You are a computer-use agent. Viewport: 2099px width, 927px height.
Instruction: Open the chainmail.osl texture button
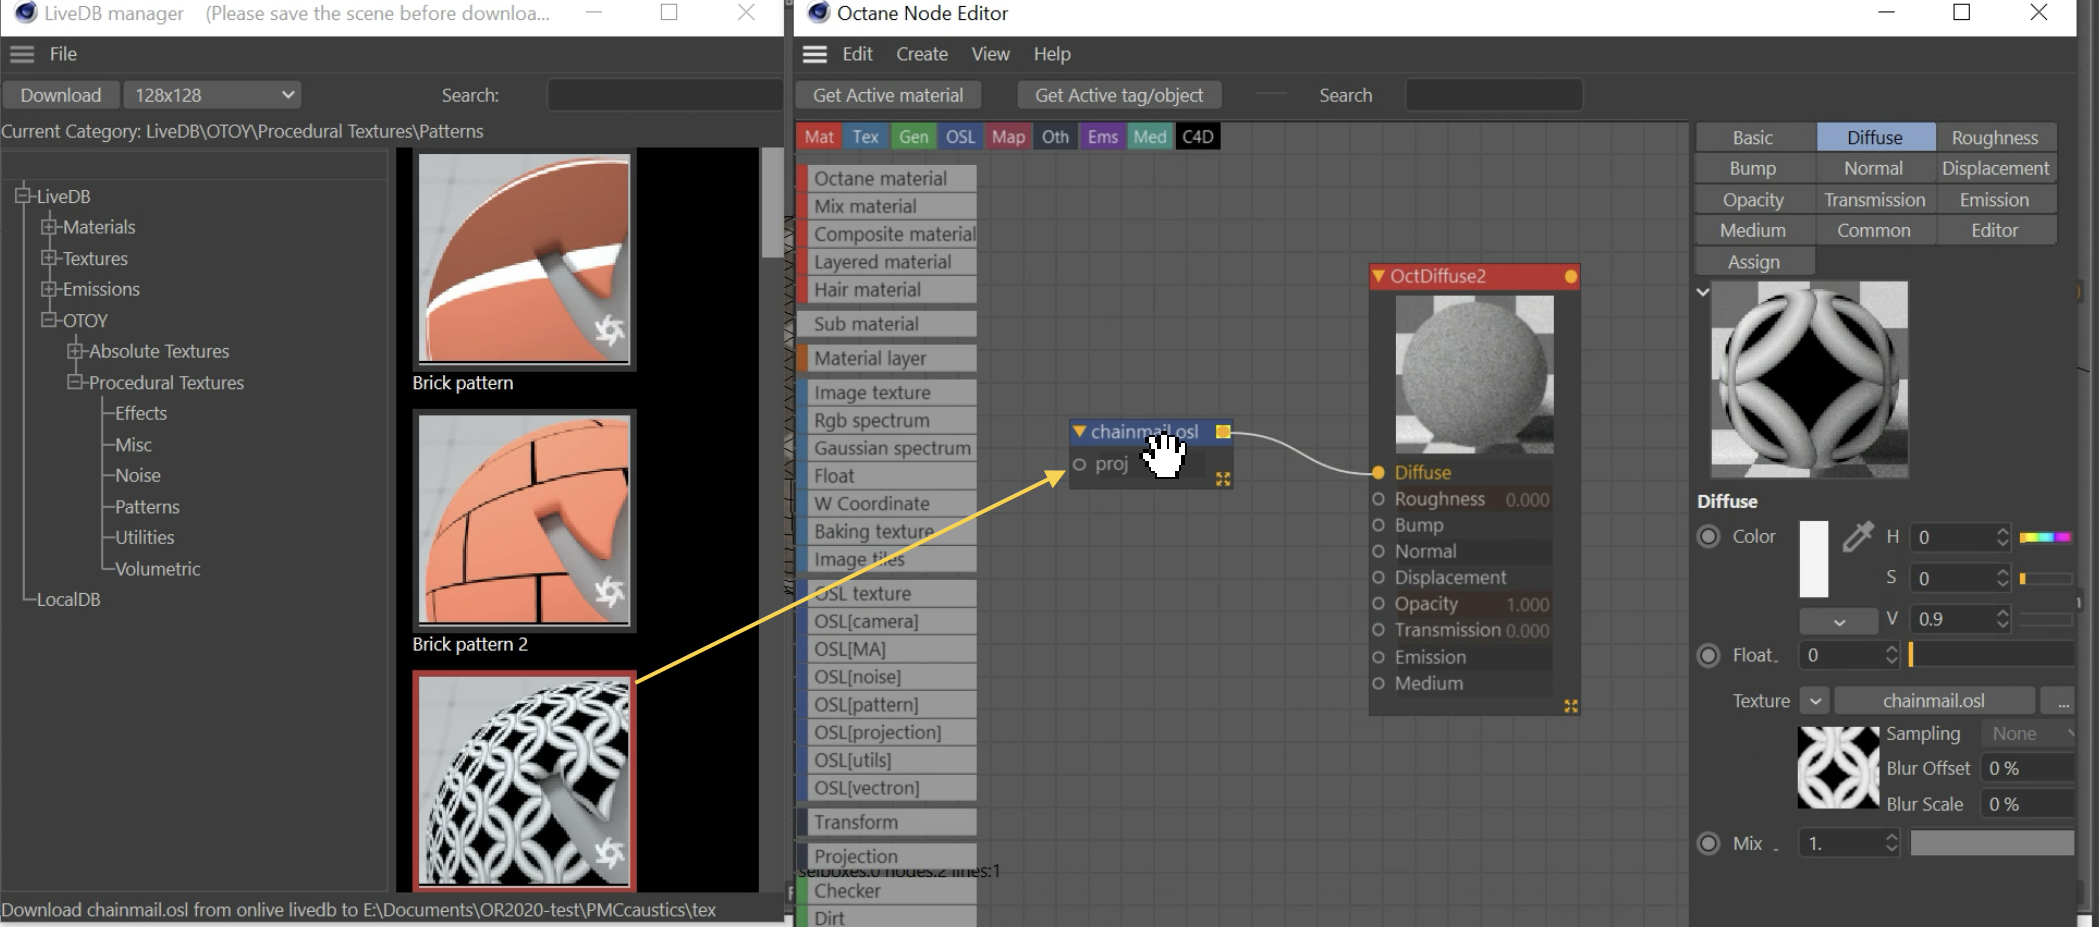[1934, 701]
